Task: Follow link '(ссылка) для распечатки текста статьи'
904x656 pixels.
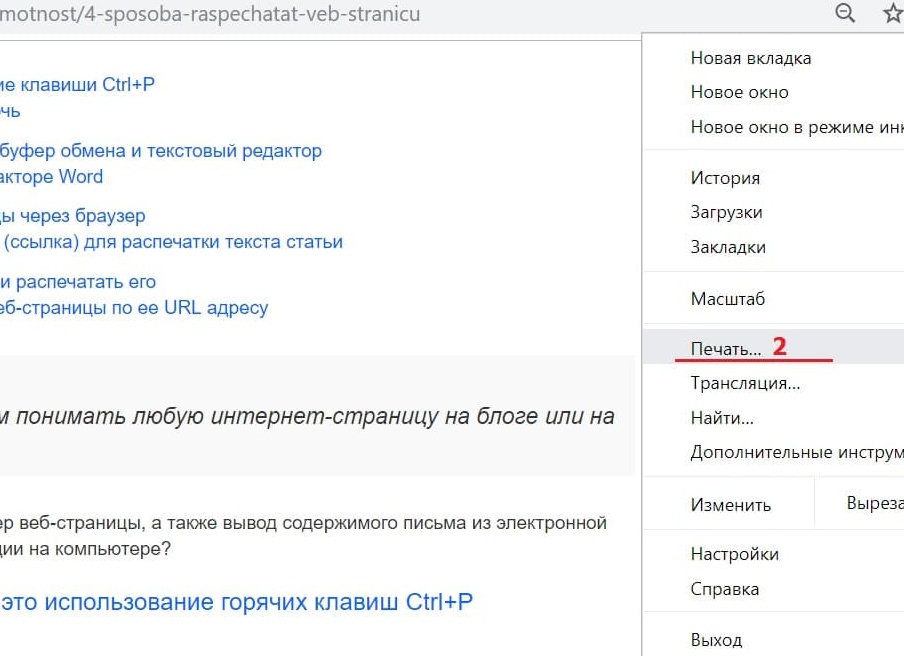Action: coord(173,242)
